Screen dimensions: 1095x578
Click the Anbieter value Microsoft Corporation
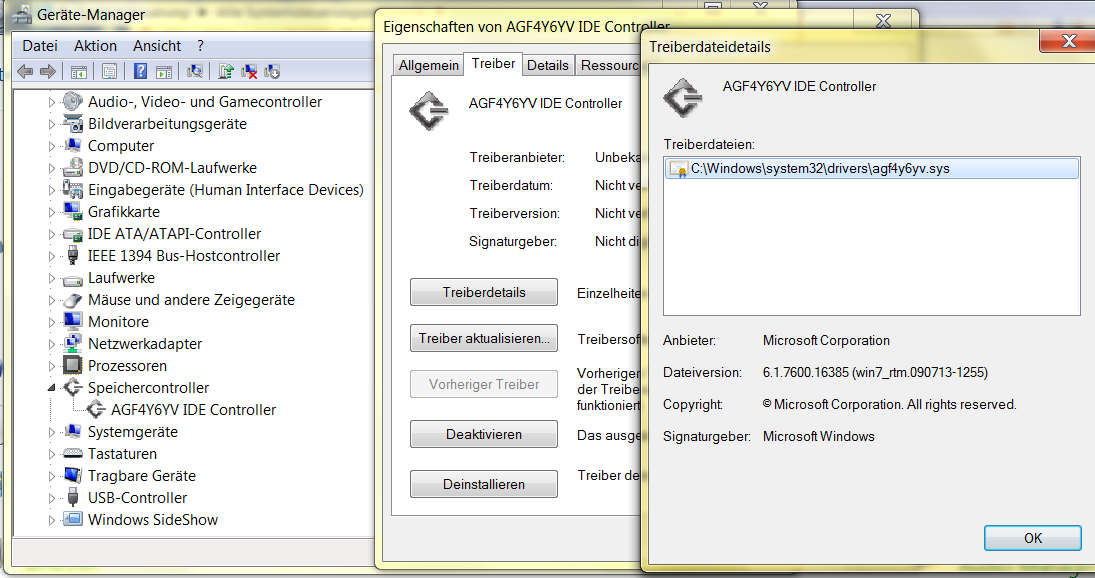tap(826, 341)
